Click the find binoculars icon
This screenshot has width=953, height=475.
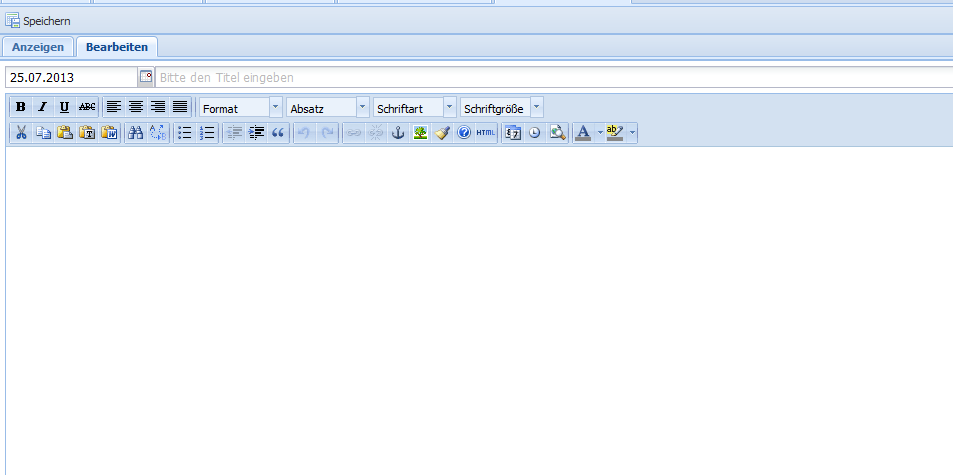(x=136, y=133)
